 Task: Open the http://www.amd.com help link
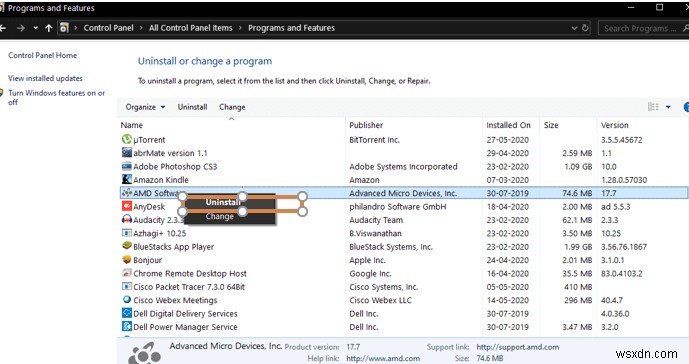click(x=383, y=358)
